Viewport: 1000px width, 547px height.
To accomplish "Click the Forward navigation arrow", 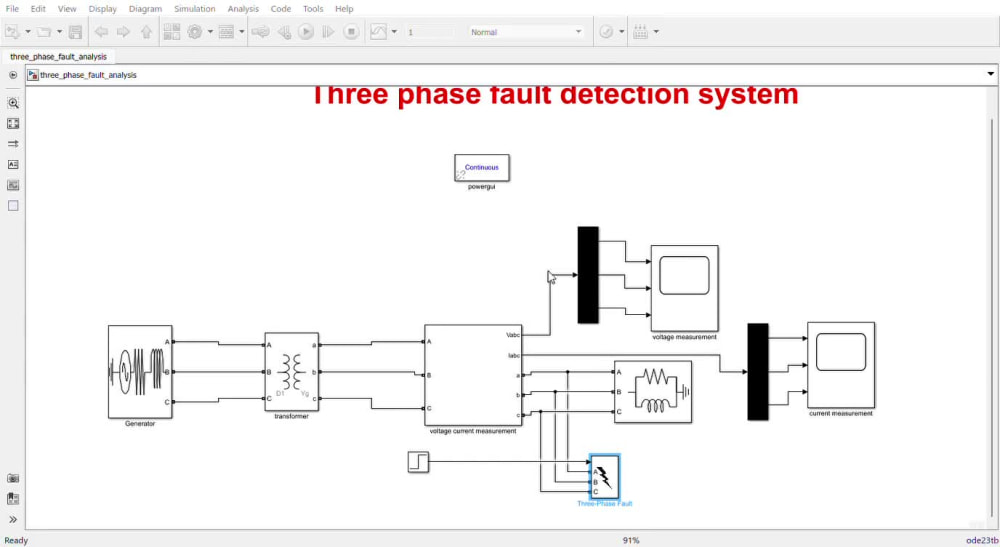I will pyautogui.click(x=124, y=32).
